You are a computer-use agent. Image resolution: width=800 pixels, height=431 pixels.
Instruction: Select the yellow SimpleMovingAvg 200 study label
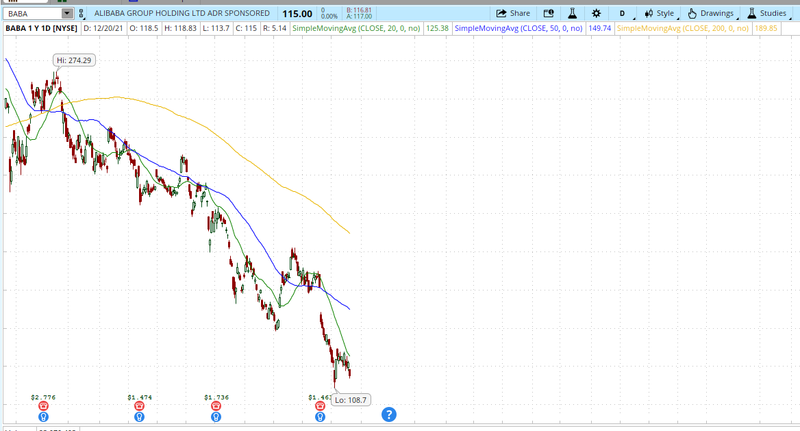coord(683,28)
